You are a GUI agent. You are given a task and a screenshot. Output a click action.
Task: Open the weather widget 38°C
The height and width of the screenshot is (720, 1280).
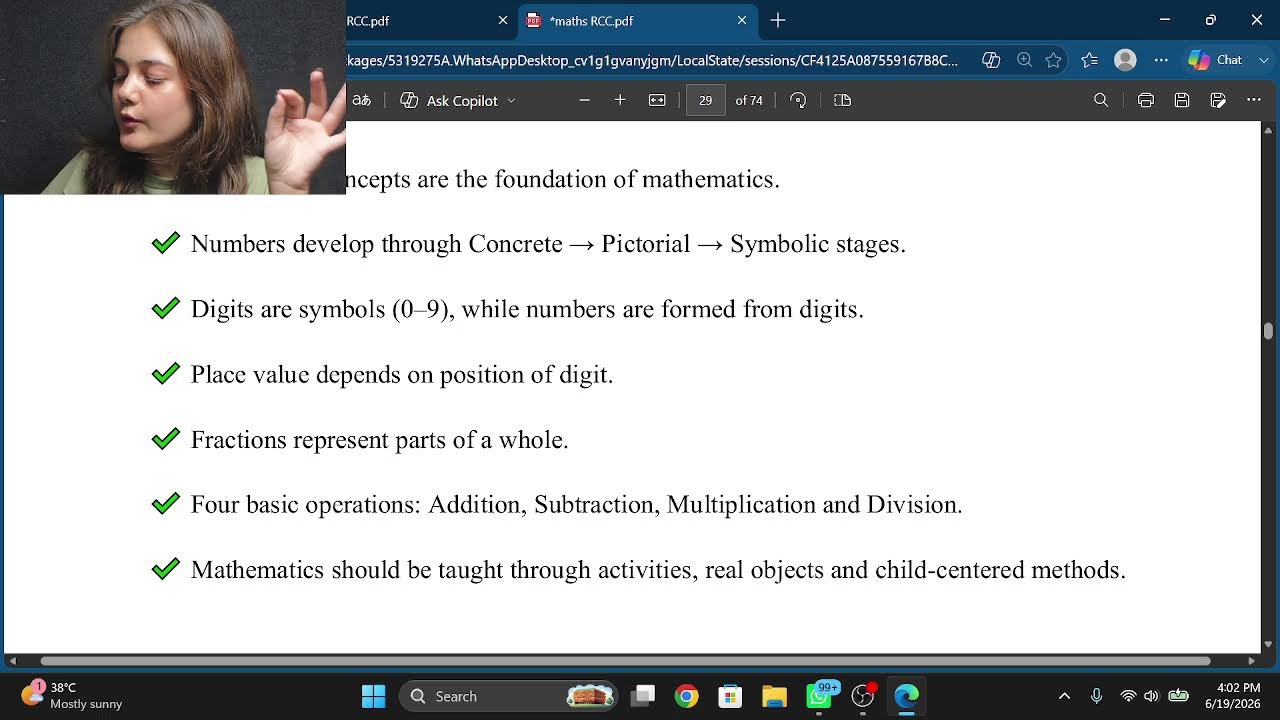pos(72,696)
